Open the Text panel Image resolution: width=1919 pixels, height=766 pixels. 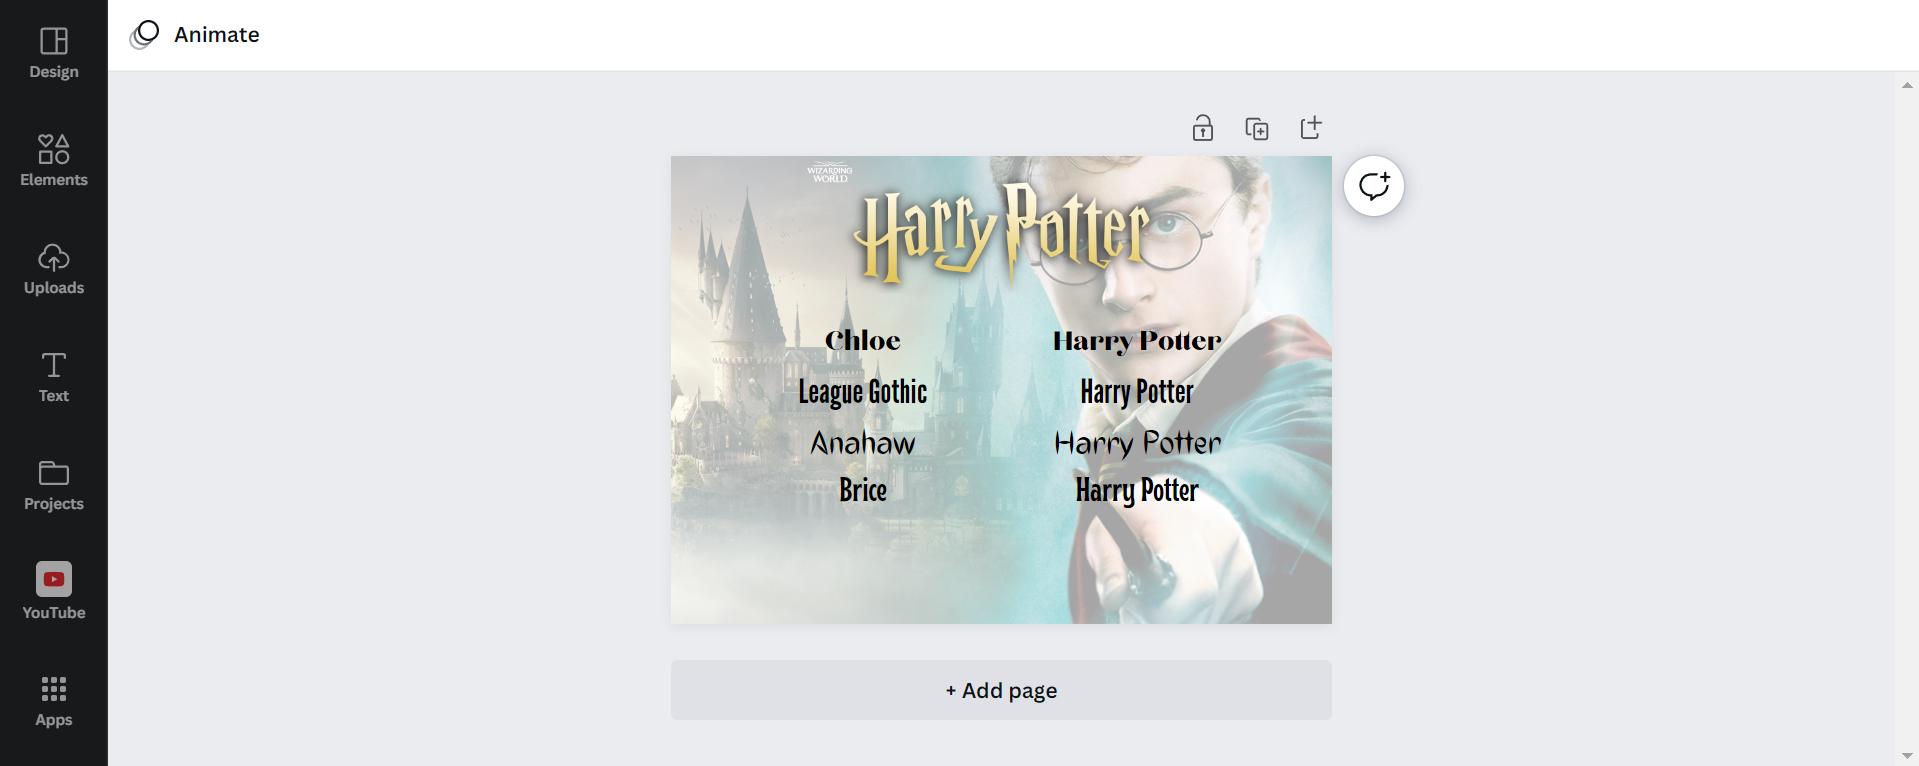coord(54,378)
